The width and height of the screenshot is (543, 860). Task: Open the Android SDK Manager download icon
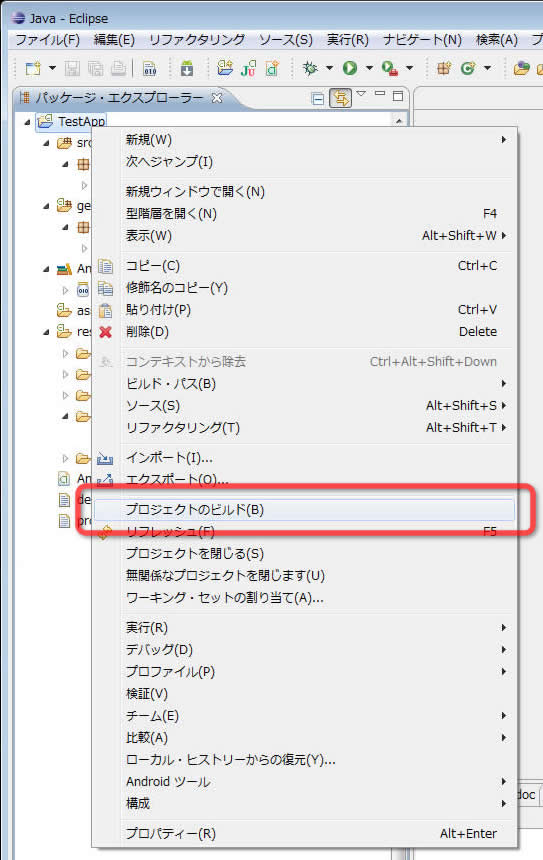187,69
